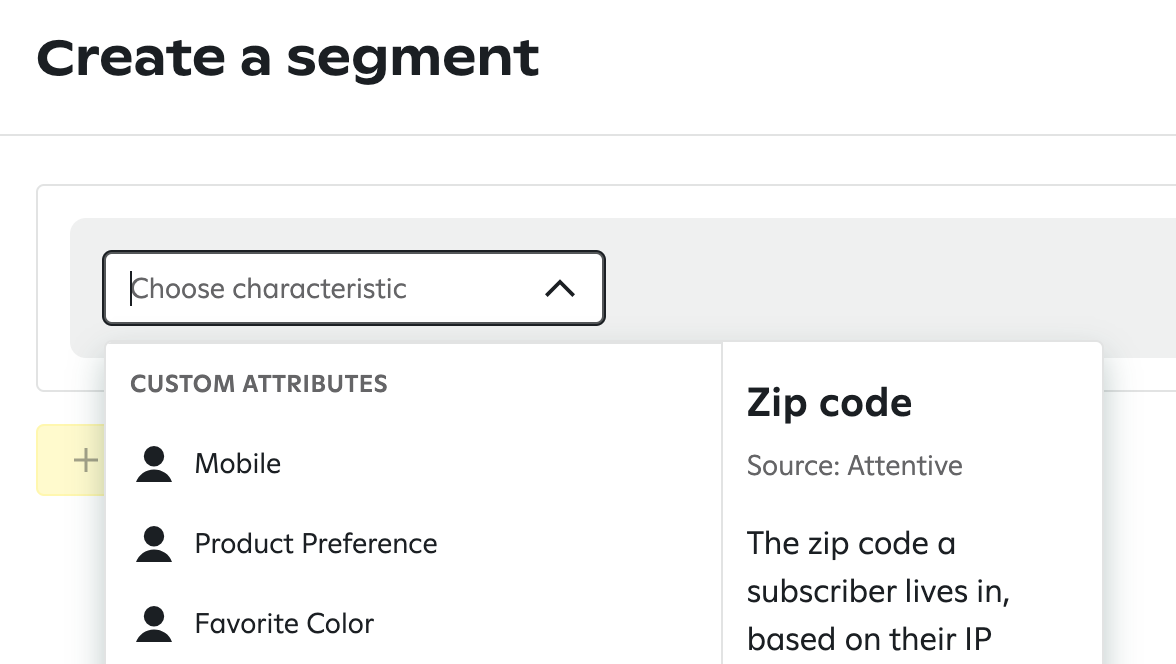
Task: Click the blank header area right of page title
Action: point(850,58)
